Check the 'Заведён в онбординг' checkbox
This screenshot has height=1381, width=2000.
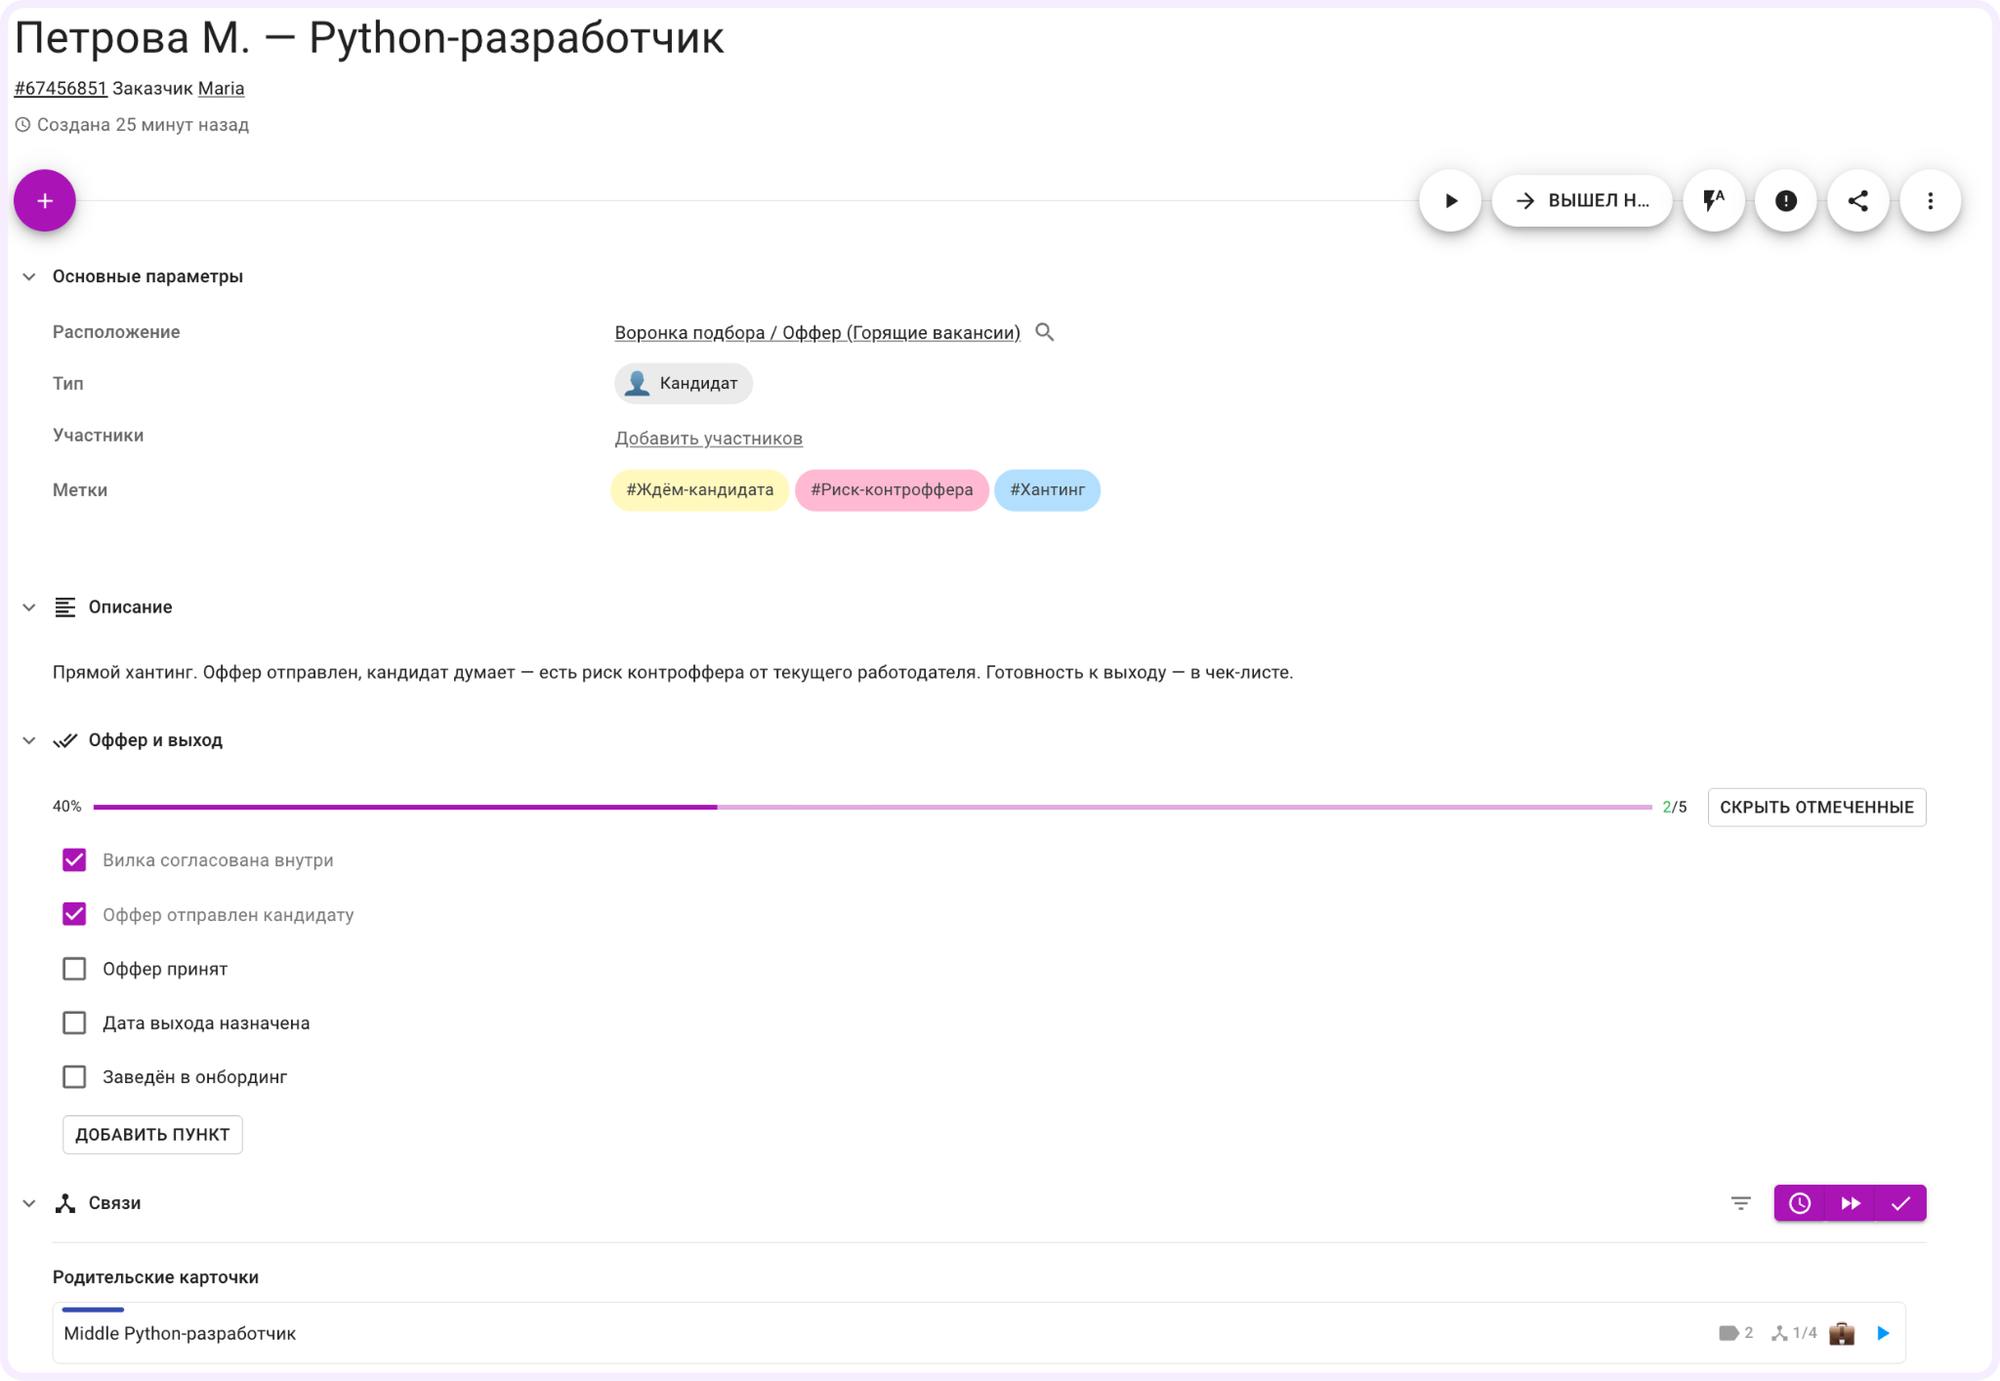74,1077
